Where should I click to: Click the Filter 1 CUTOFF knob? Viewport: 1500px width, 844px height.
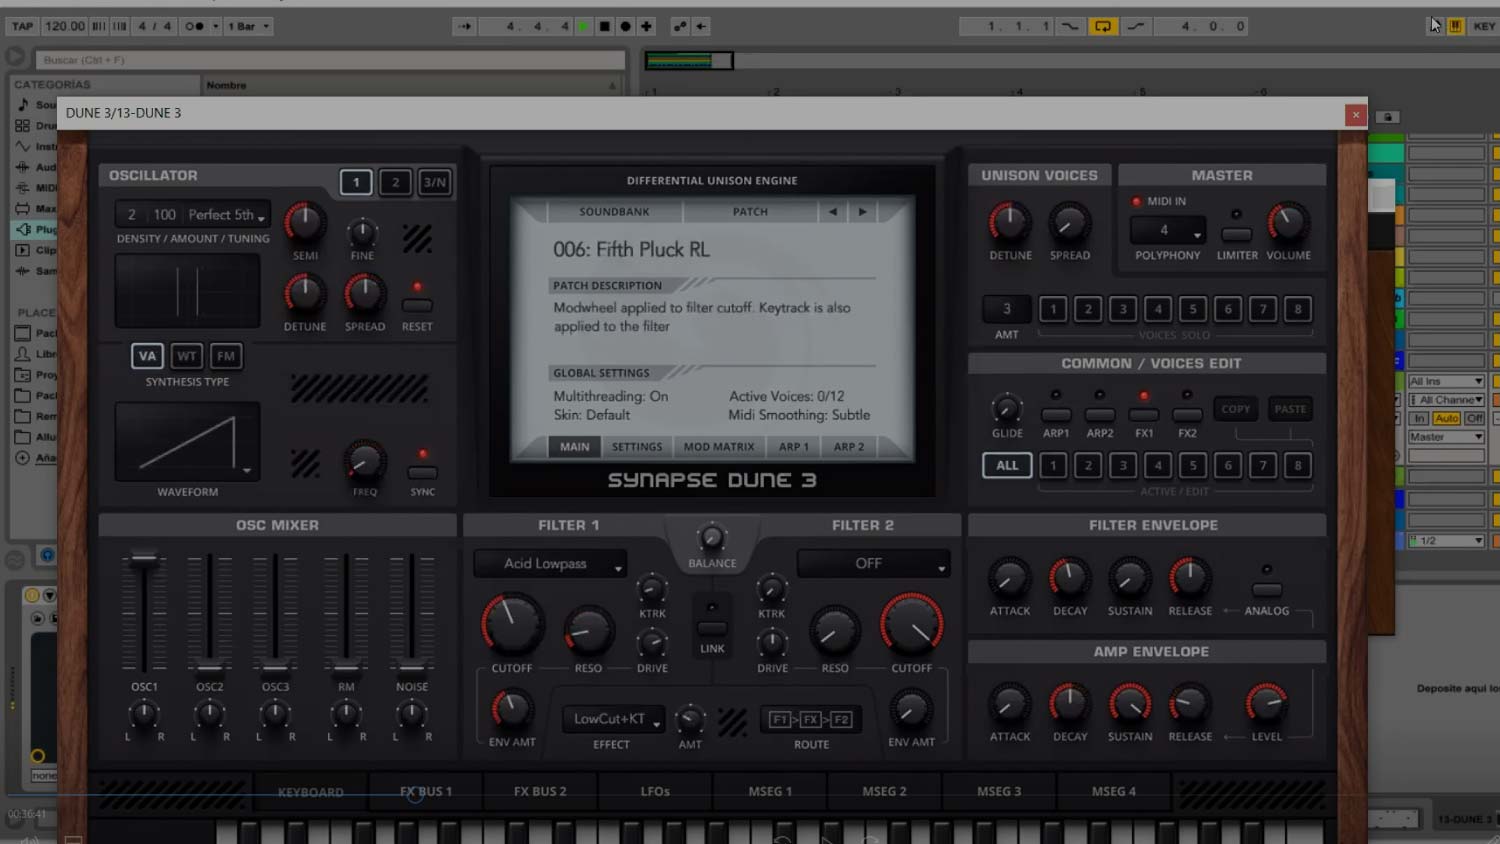pos(512,625)
